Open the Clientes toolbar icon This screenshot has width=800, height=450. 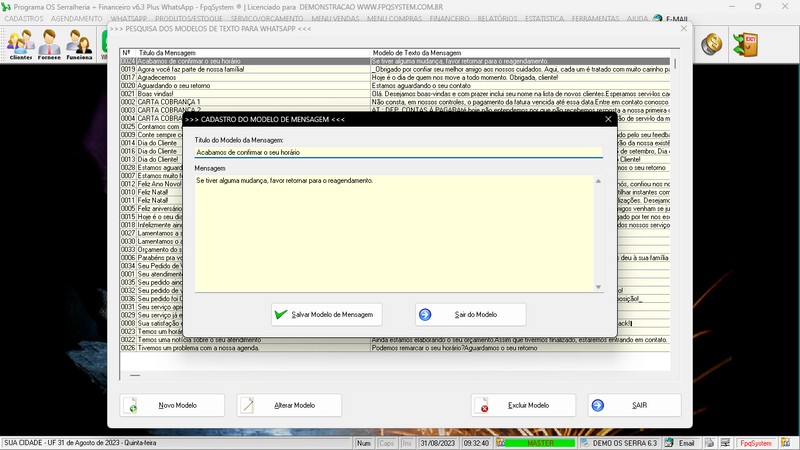21,45
